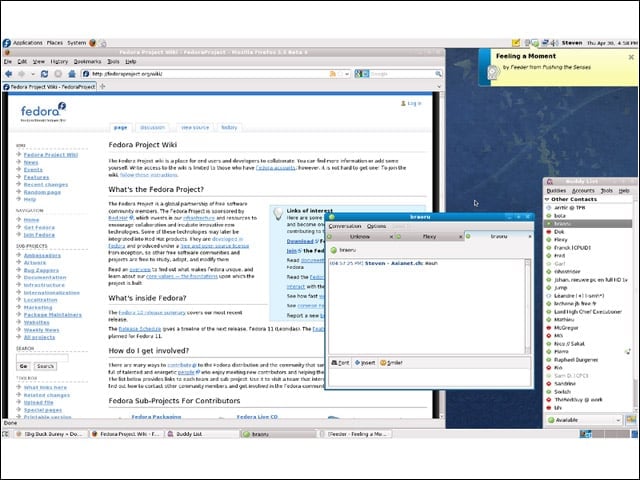Switch to the Flexy conversation tab

[429, 237]
